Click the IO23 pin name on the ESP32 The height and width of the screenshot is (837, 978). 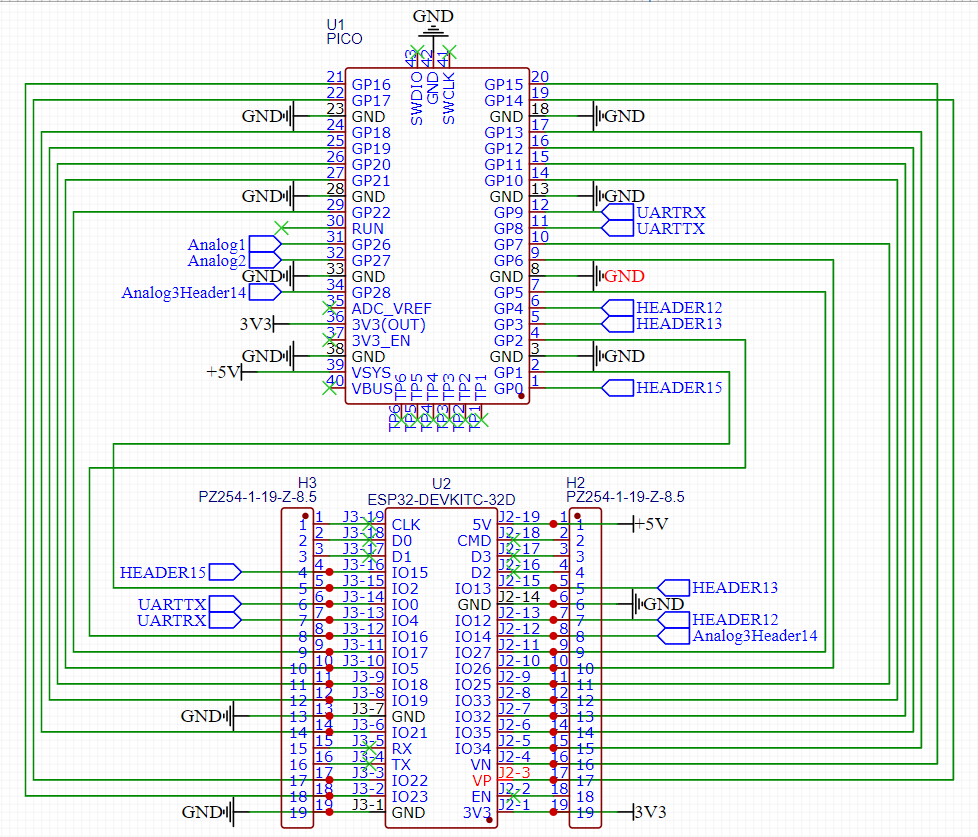(x=410, y=796)
